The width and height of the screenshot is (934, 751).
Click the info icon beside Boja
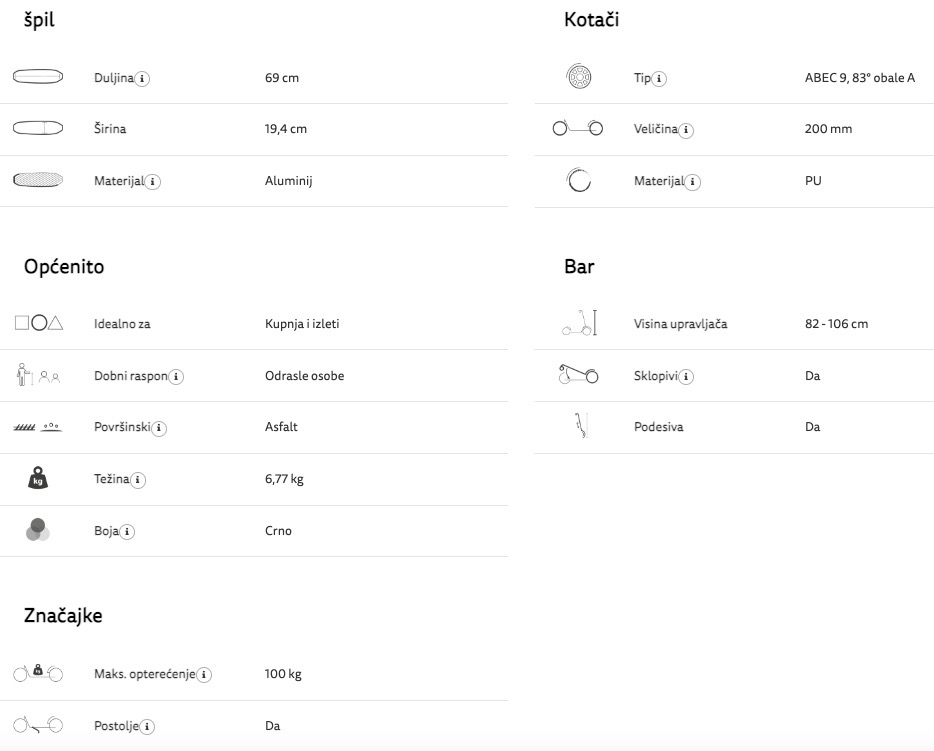click(x=127, y=532)
